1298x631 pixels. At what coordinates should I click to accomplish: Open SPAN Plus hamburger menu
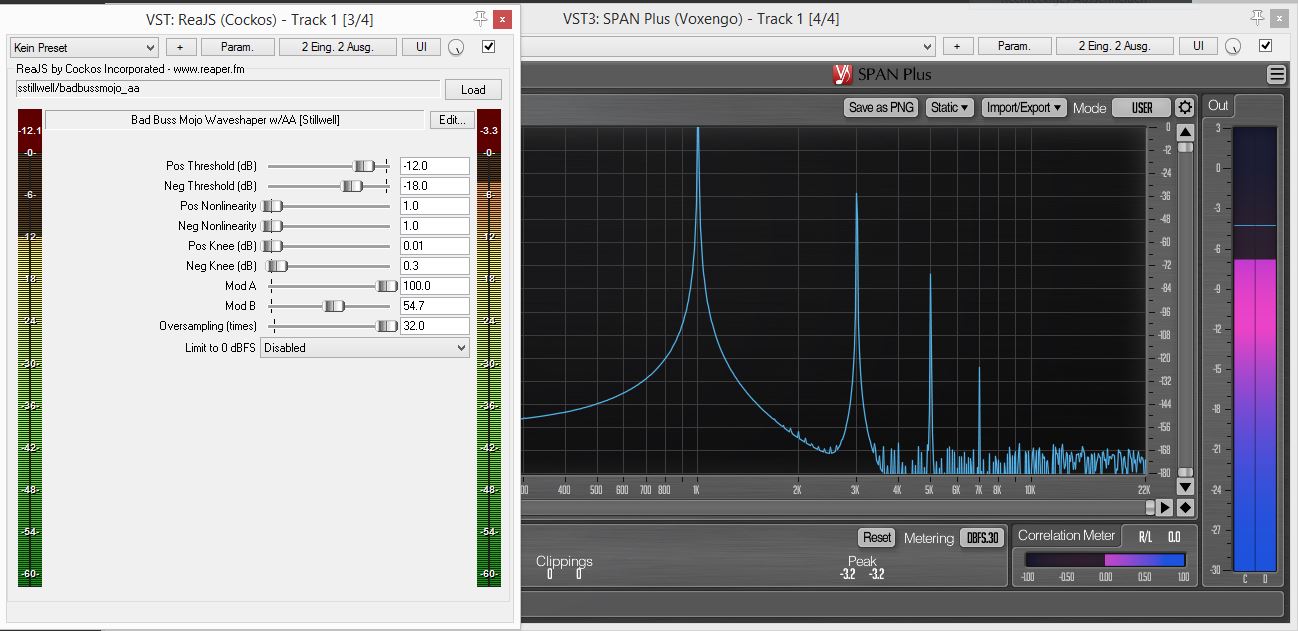click(1276, 75)
